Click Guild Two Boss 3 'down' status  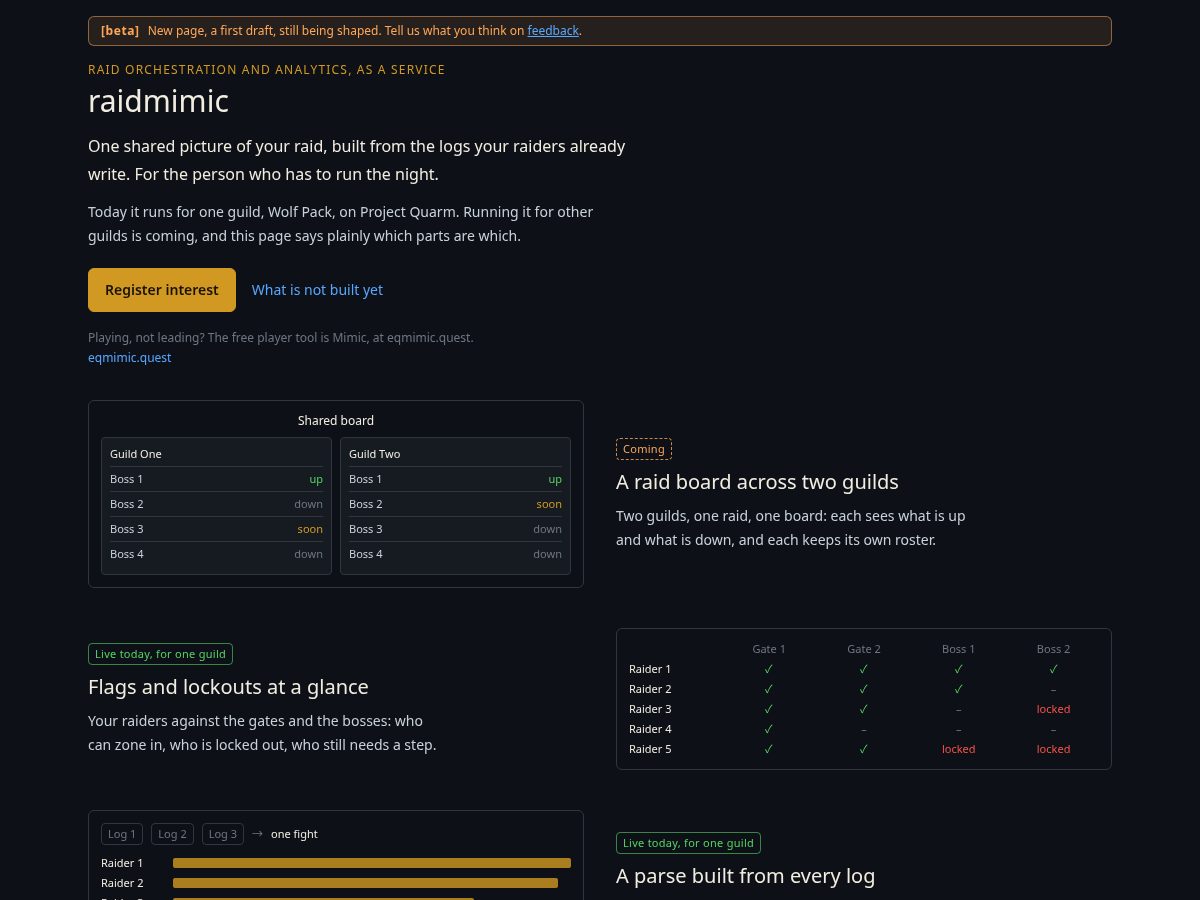click(547, 529)
